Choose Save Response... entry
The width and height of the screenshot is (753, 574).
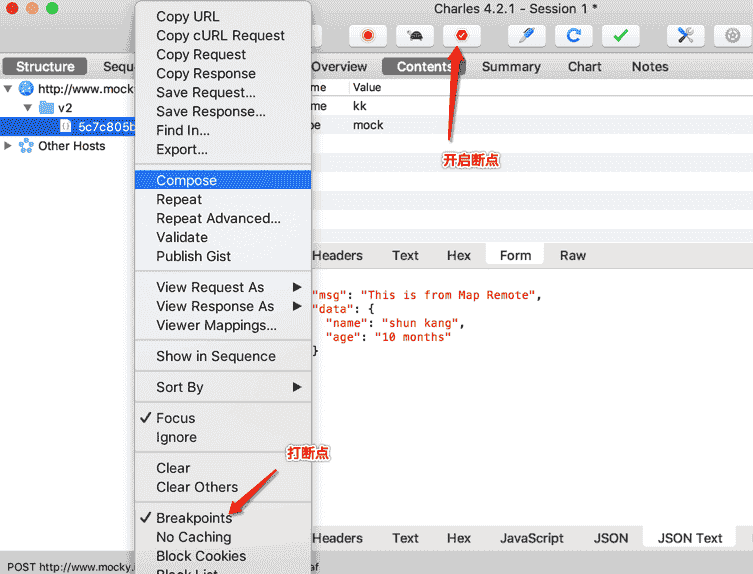[x=223, y=111]
